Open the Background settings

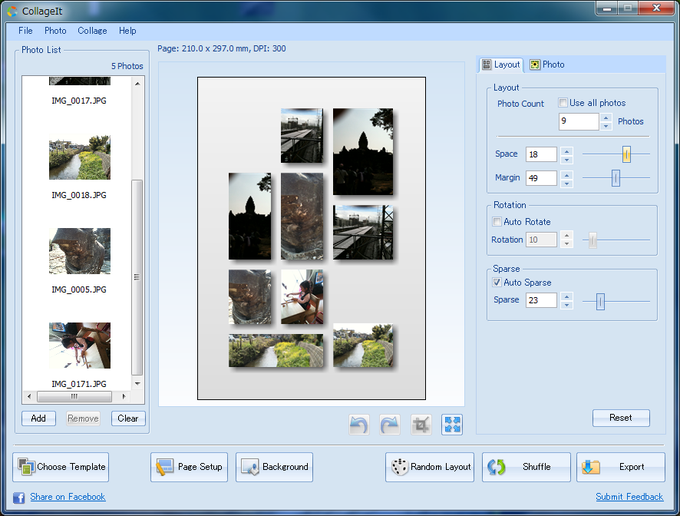pyautogui.click(x=274, y=467)
